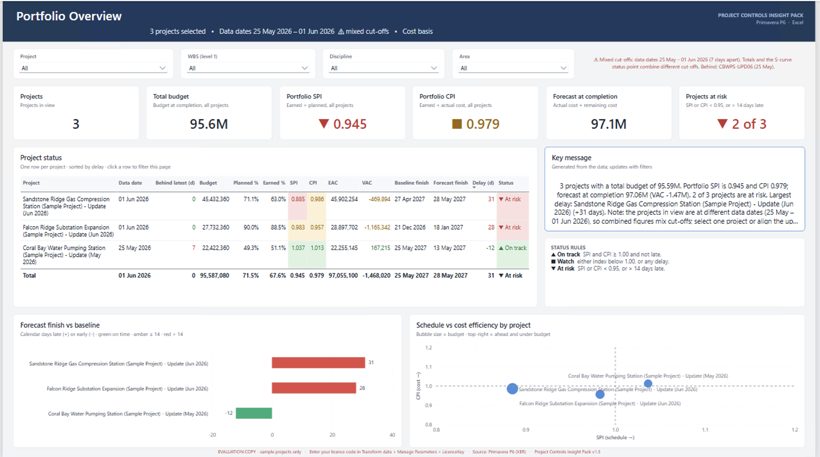This screenshot has height=457, width=820.
Task: Sort table by the Delay (d) column header
Action: coord(483,183)
